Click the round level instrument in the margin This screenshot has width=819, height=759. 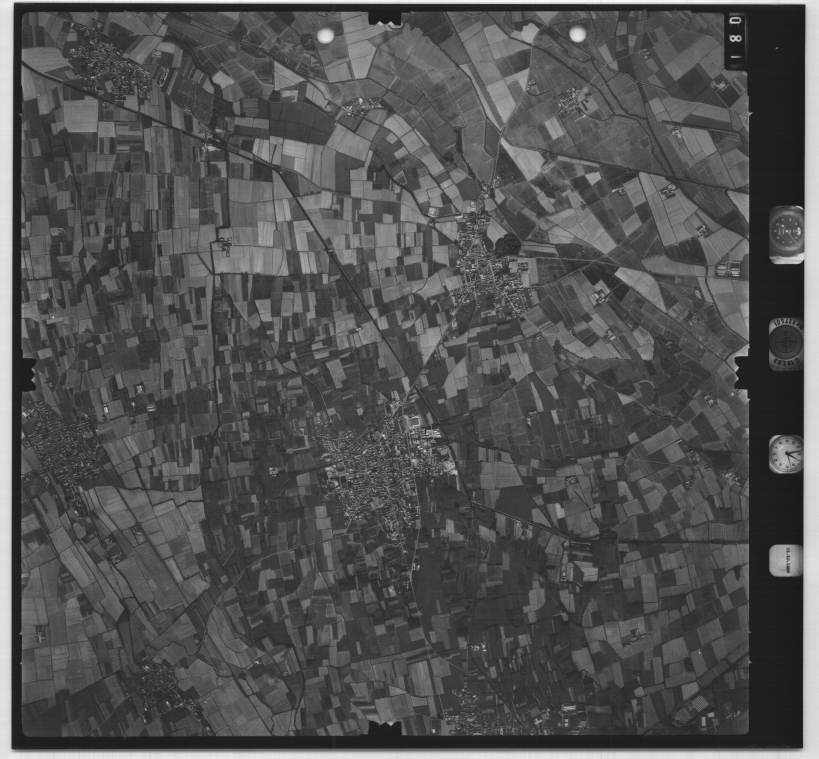click(x=785, y=343)
